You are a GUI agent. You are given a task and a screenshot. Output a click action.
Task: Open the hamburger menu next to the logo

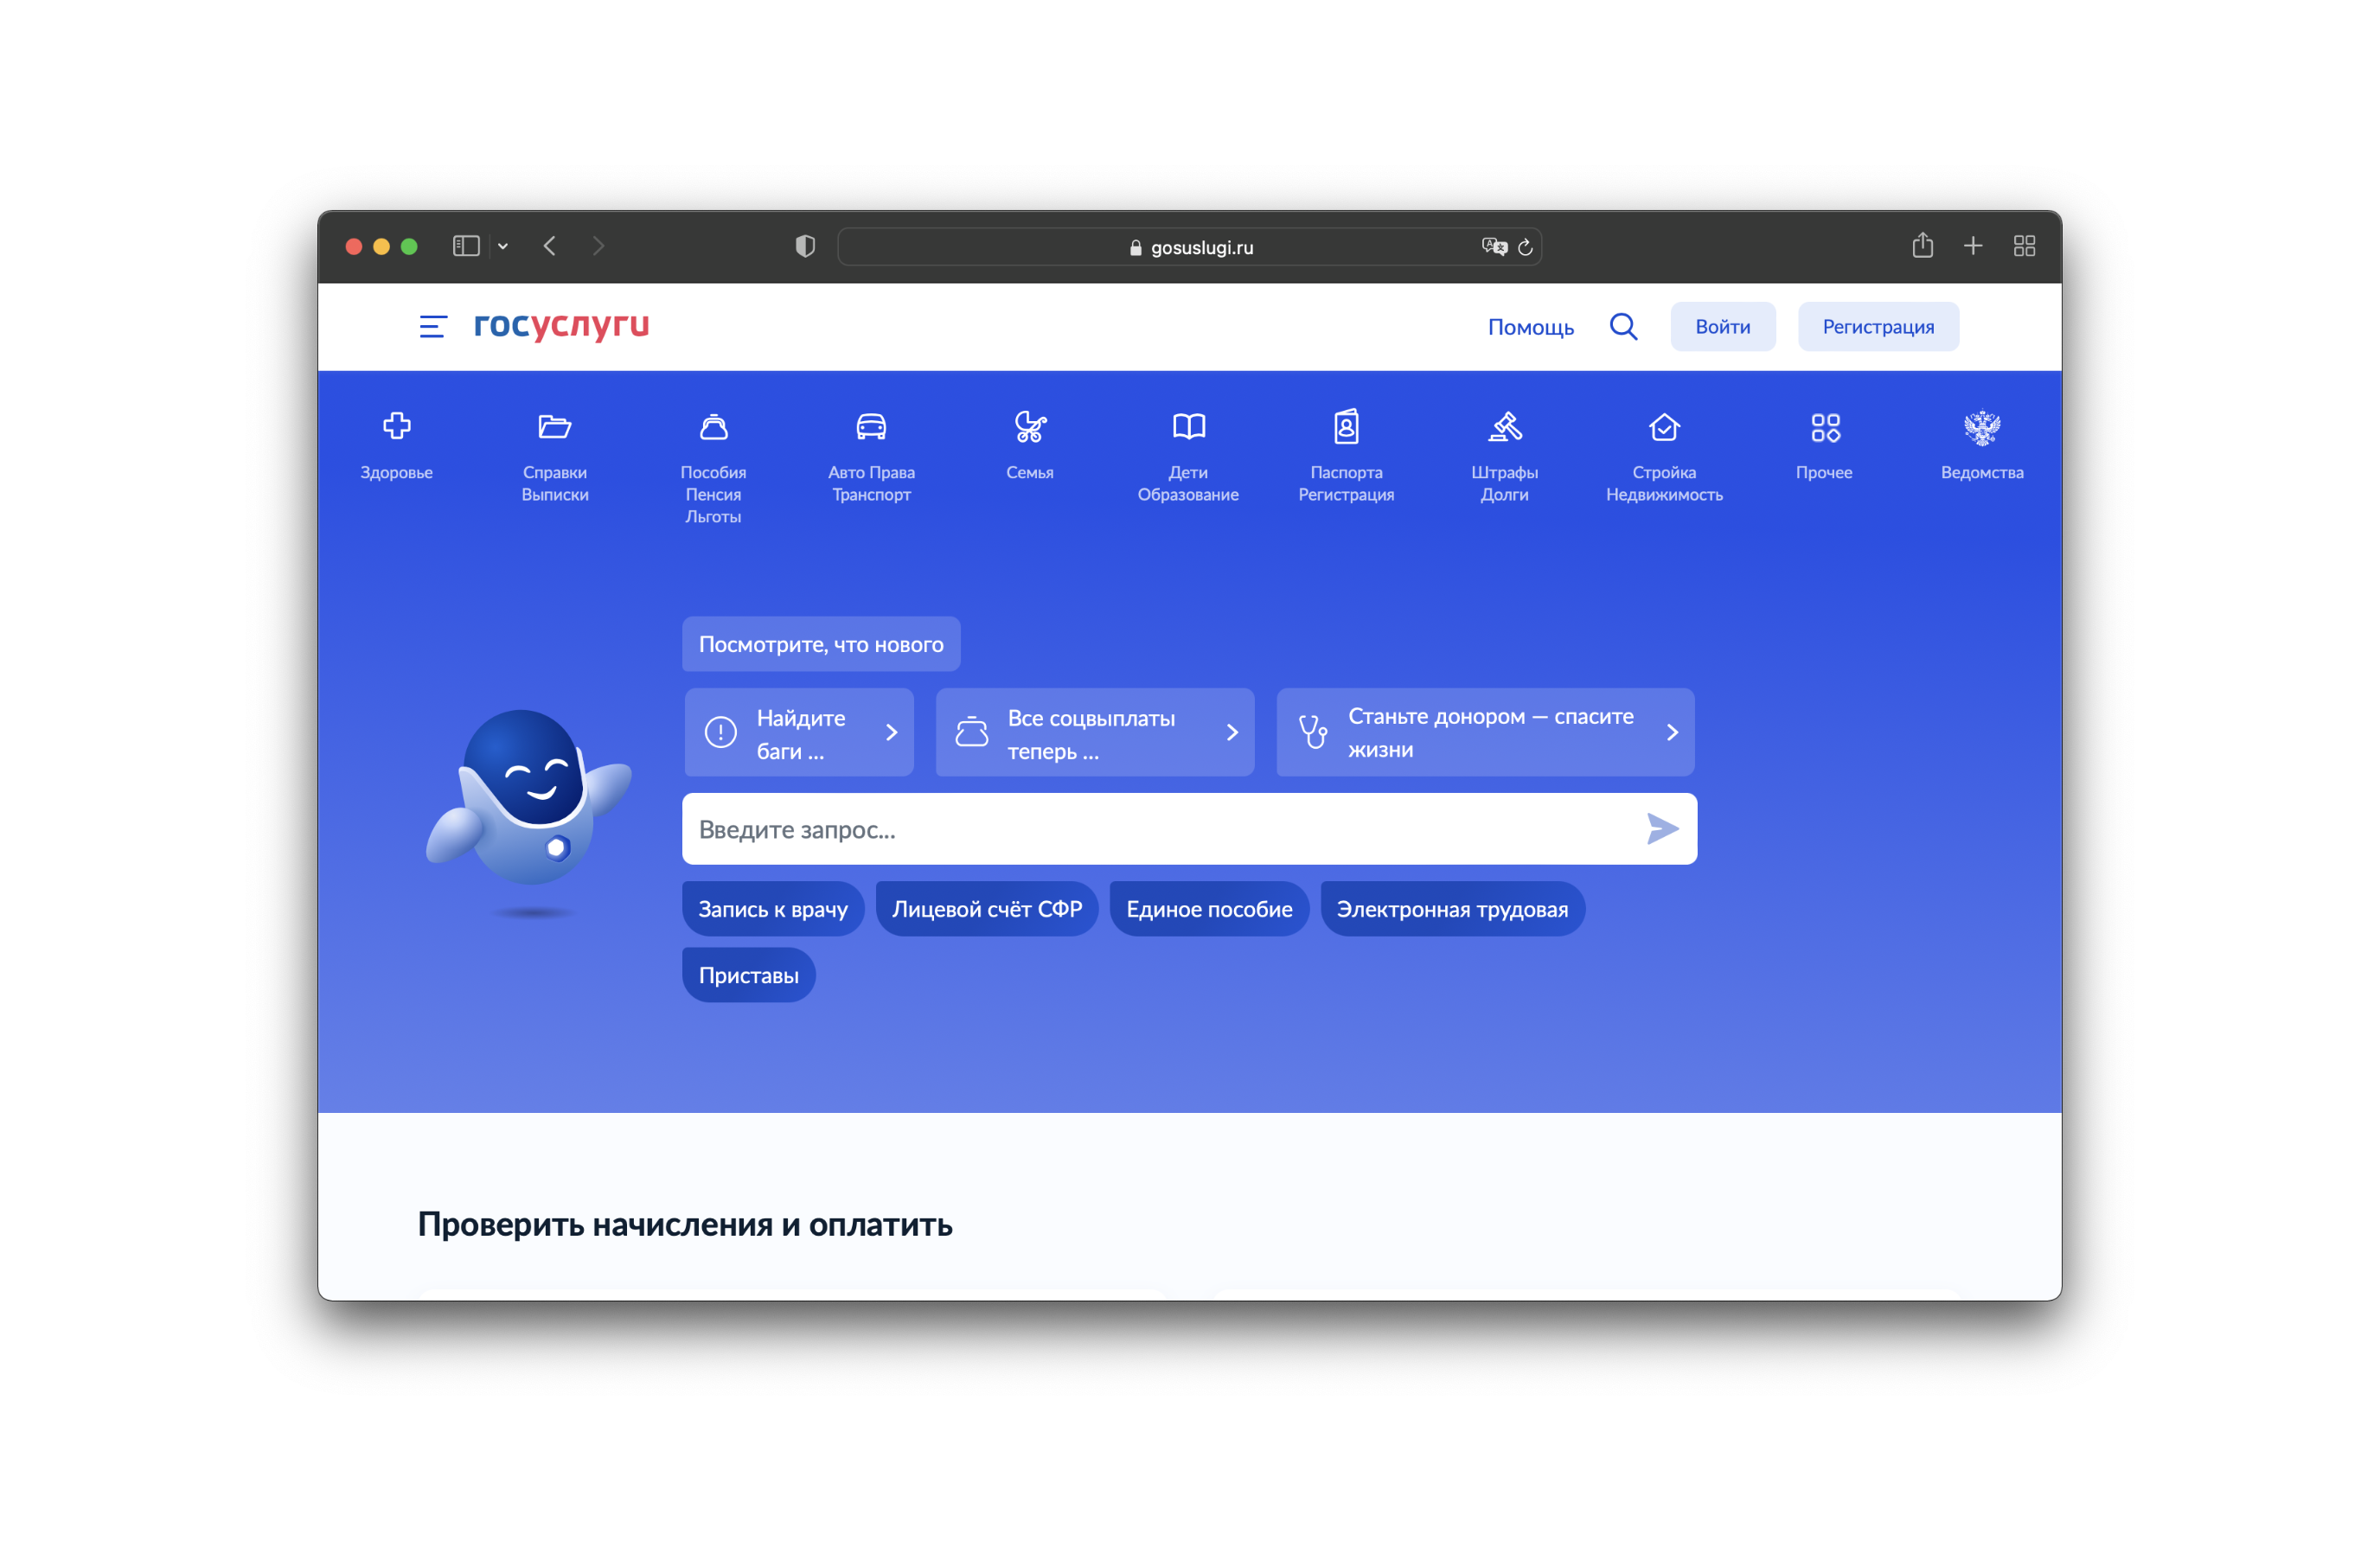click(x=432, y=327)
